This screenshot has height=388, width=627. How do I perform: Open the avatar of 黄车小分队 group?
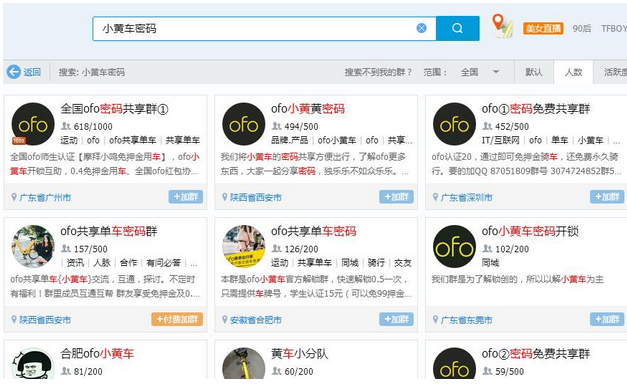click(x=244, y=363)
